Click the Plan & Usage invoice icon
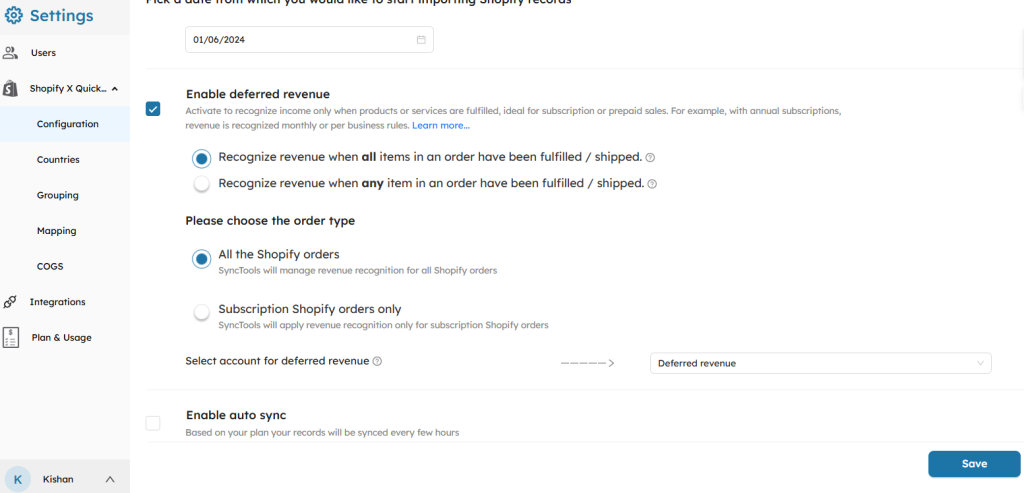 (x=11, y=337)
